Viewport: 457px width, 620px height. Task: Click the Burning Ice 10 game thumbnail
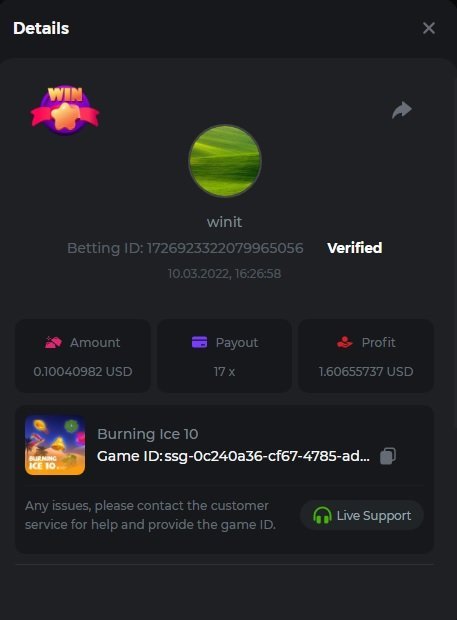[55, 445]
